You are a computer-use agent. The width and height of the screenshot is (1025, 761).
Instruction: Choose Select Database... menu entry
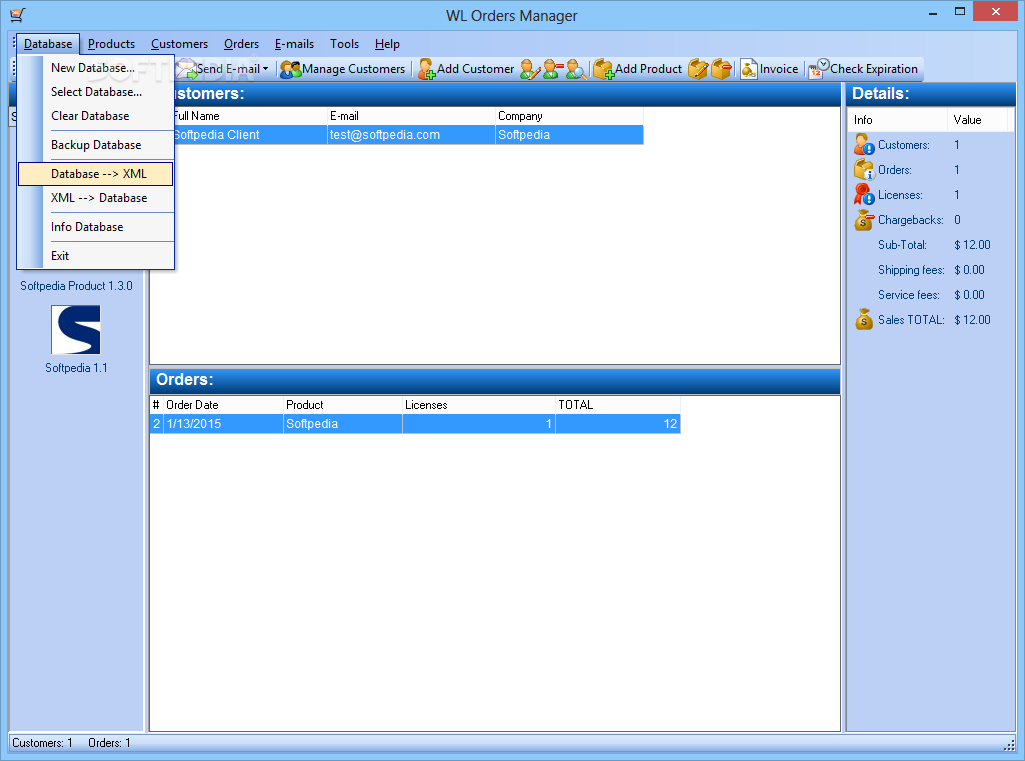(x=96, y=92)
